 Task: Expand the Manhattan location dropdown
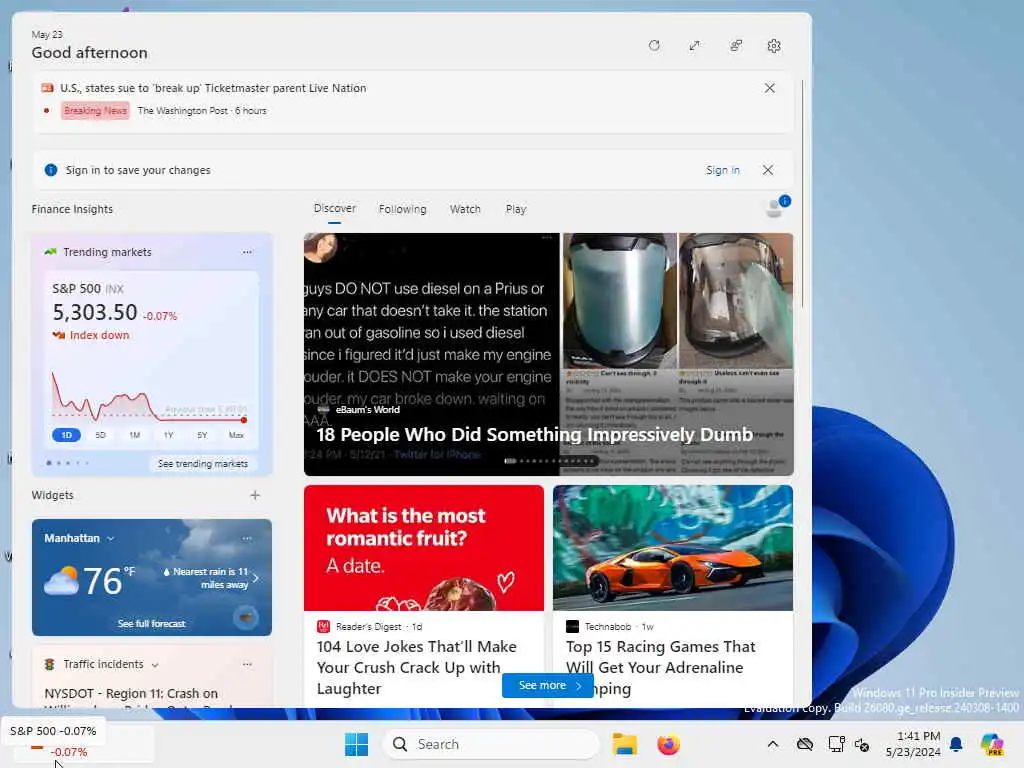(110, 538)
